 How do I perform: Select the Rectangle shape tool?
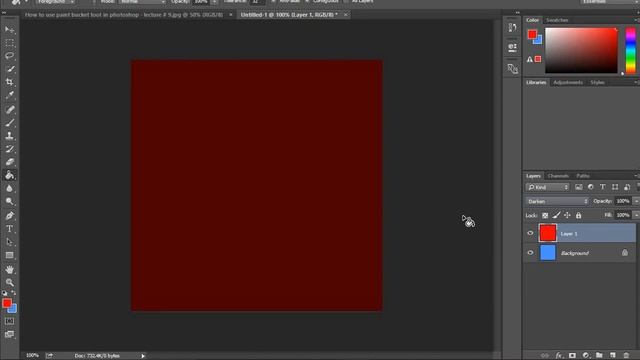pos(9,256)
